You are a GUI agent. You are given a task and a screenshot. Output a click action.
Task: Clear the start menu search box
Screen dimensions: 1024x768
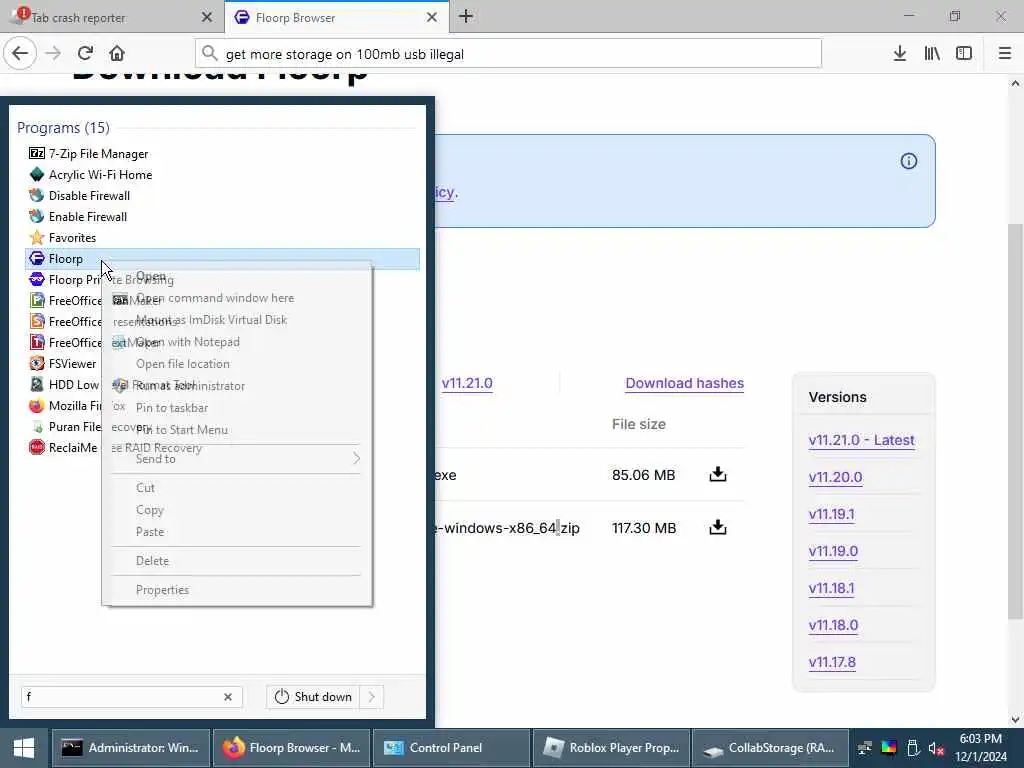228,697
